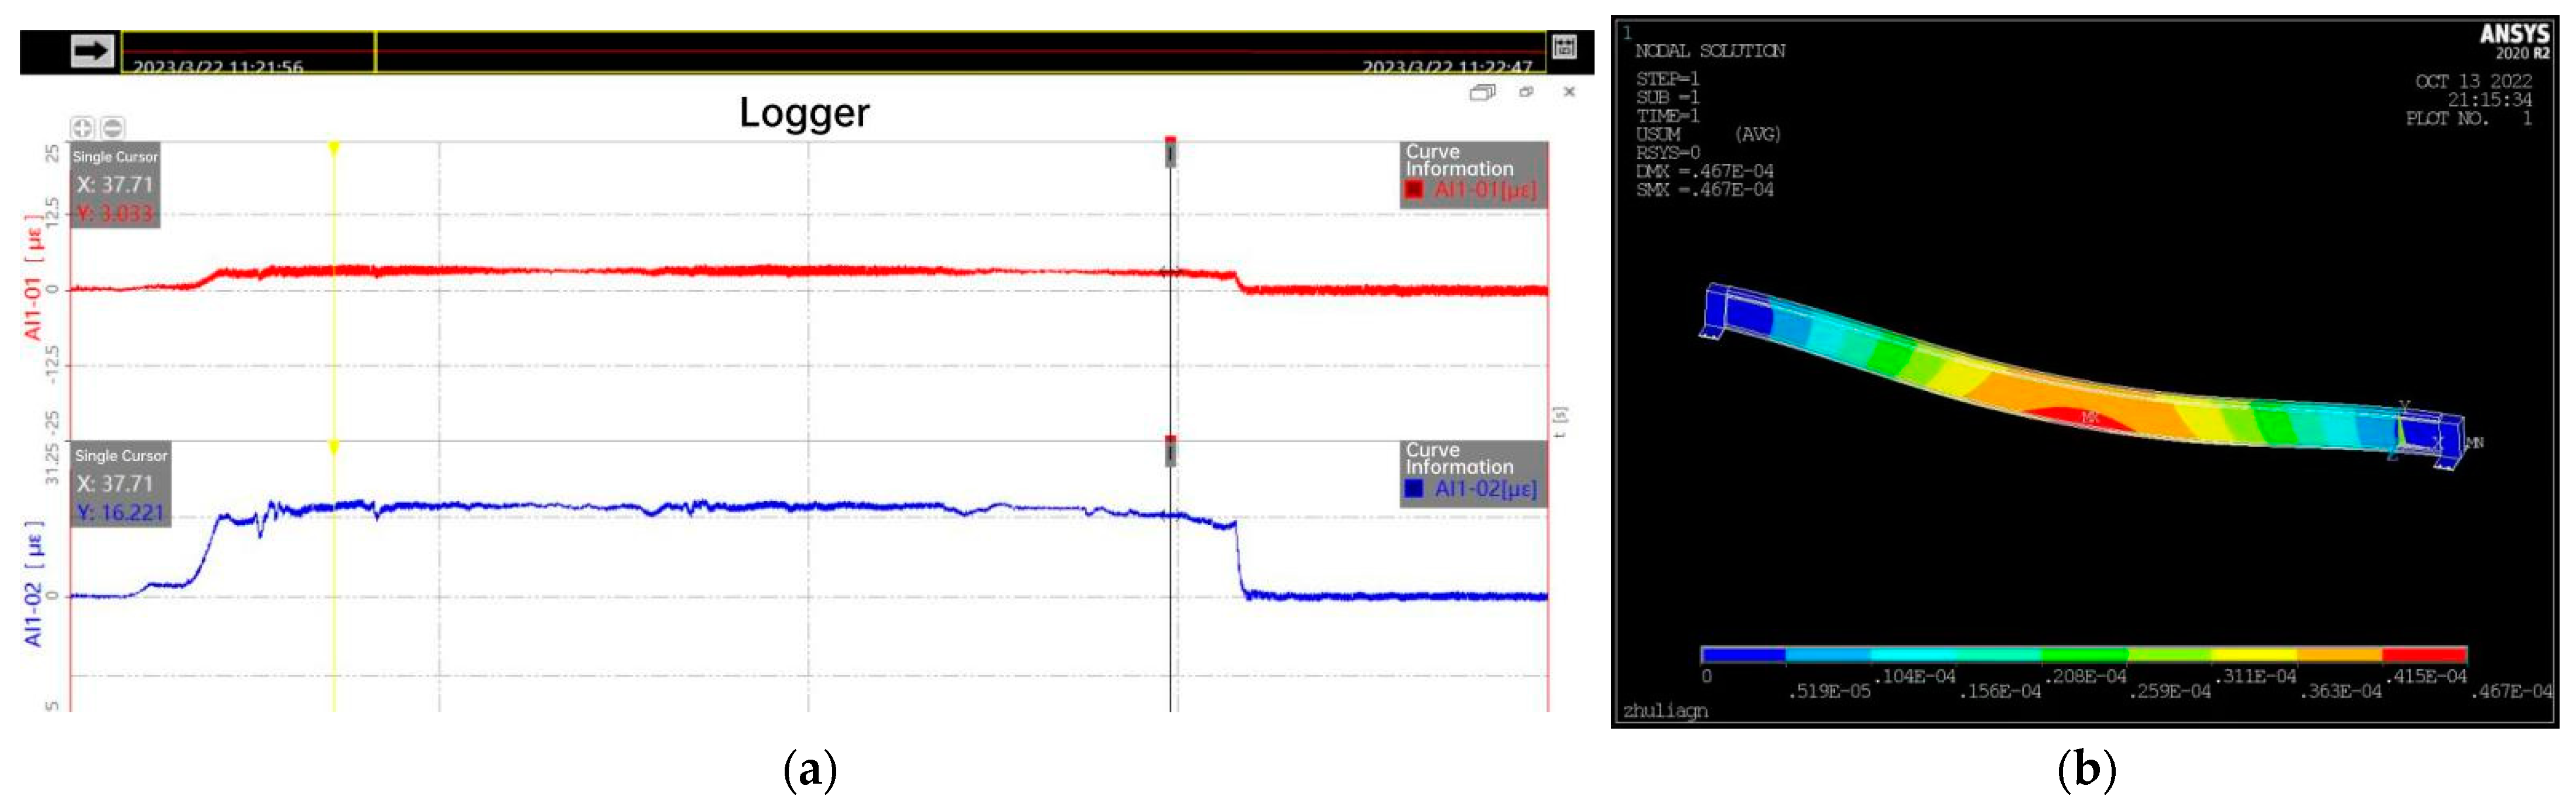Click the red AI1-01 curve color swatch
The height and width of the screenshot is (810, 2576).
(x=1414, y=189)
